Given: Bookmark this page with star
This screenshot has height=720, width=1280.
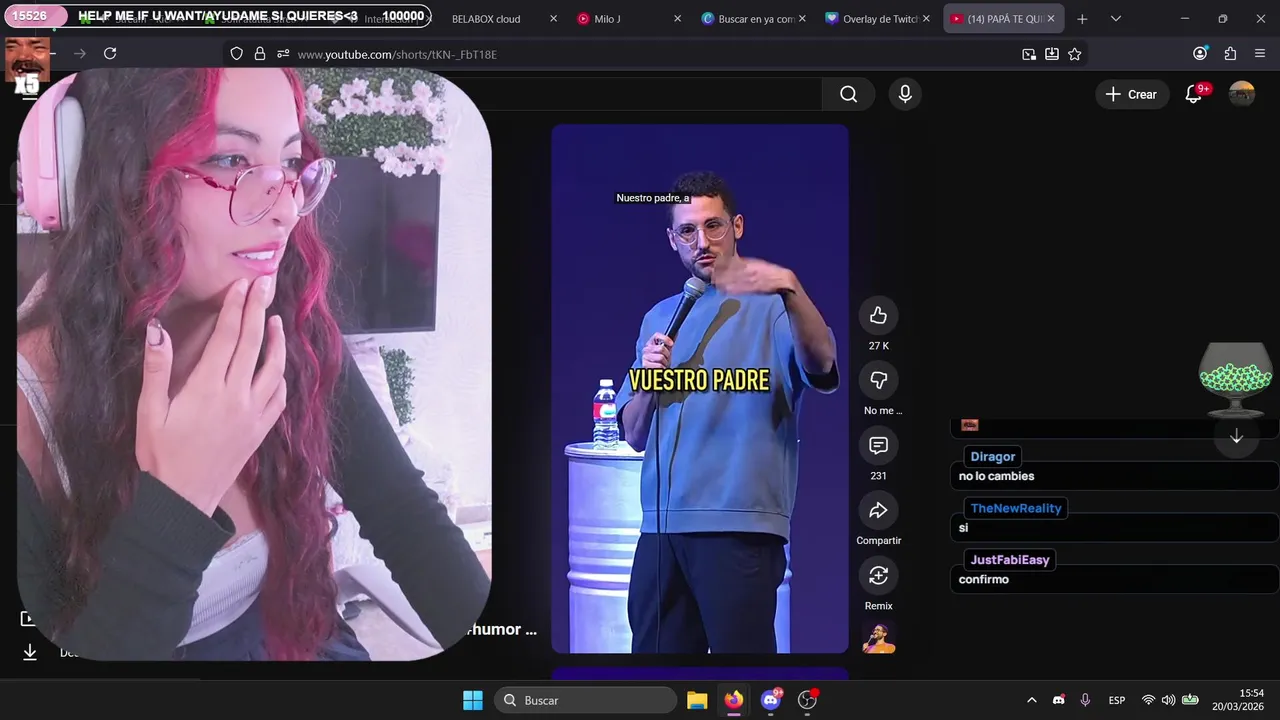Looking at the screenshot, I should tap(1075, 54).
